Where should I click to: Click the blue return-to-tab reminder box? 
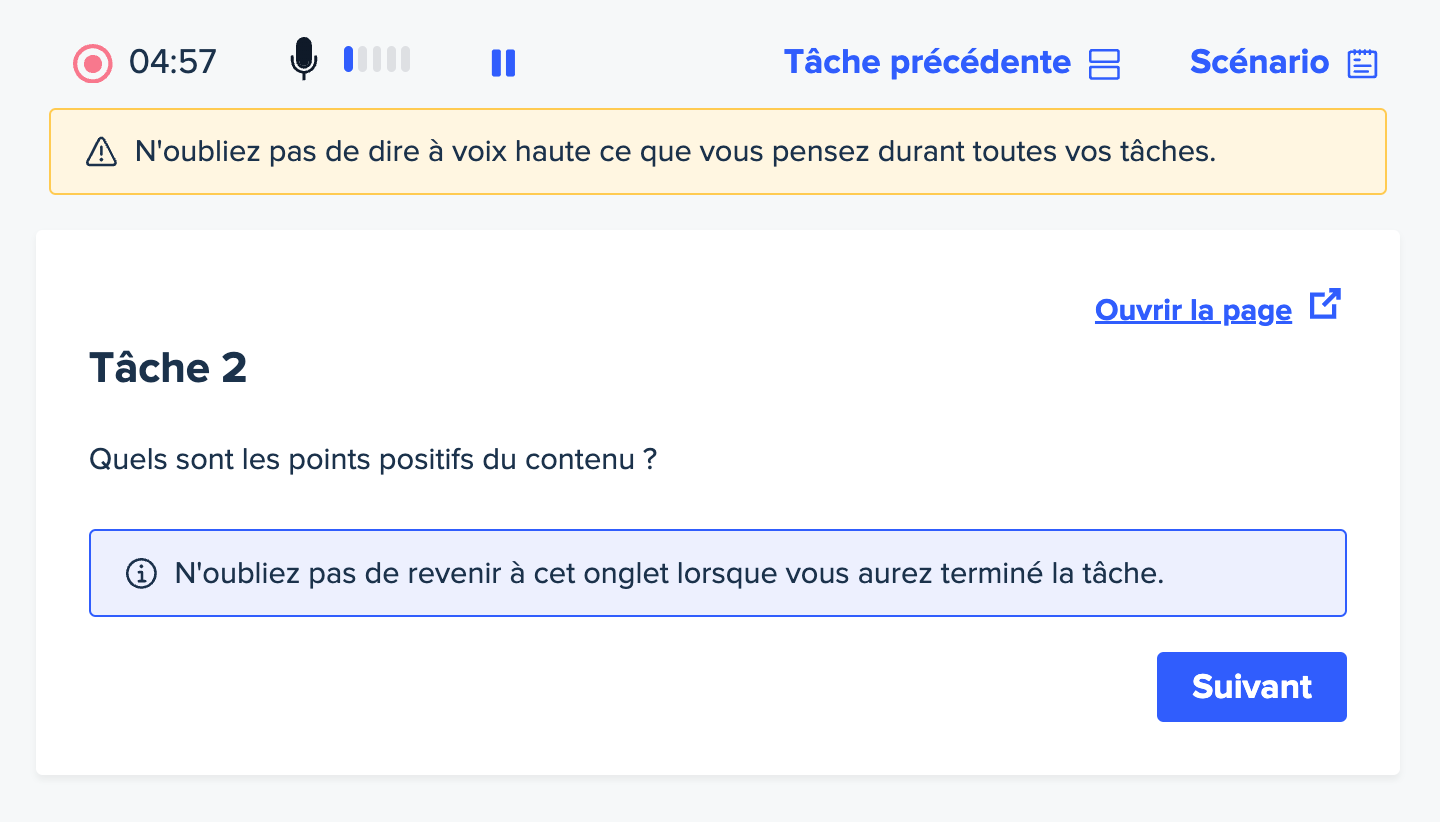point(718,573)
